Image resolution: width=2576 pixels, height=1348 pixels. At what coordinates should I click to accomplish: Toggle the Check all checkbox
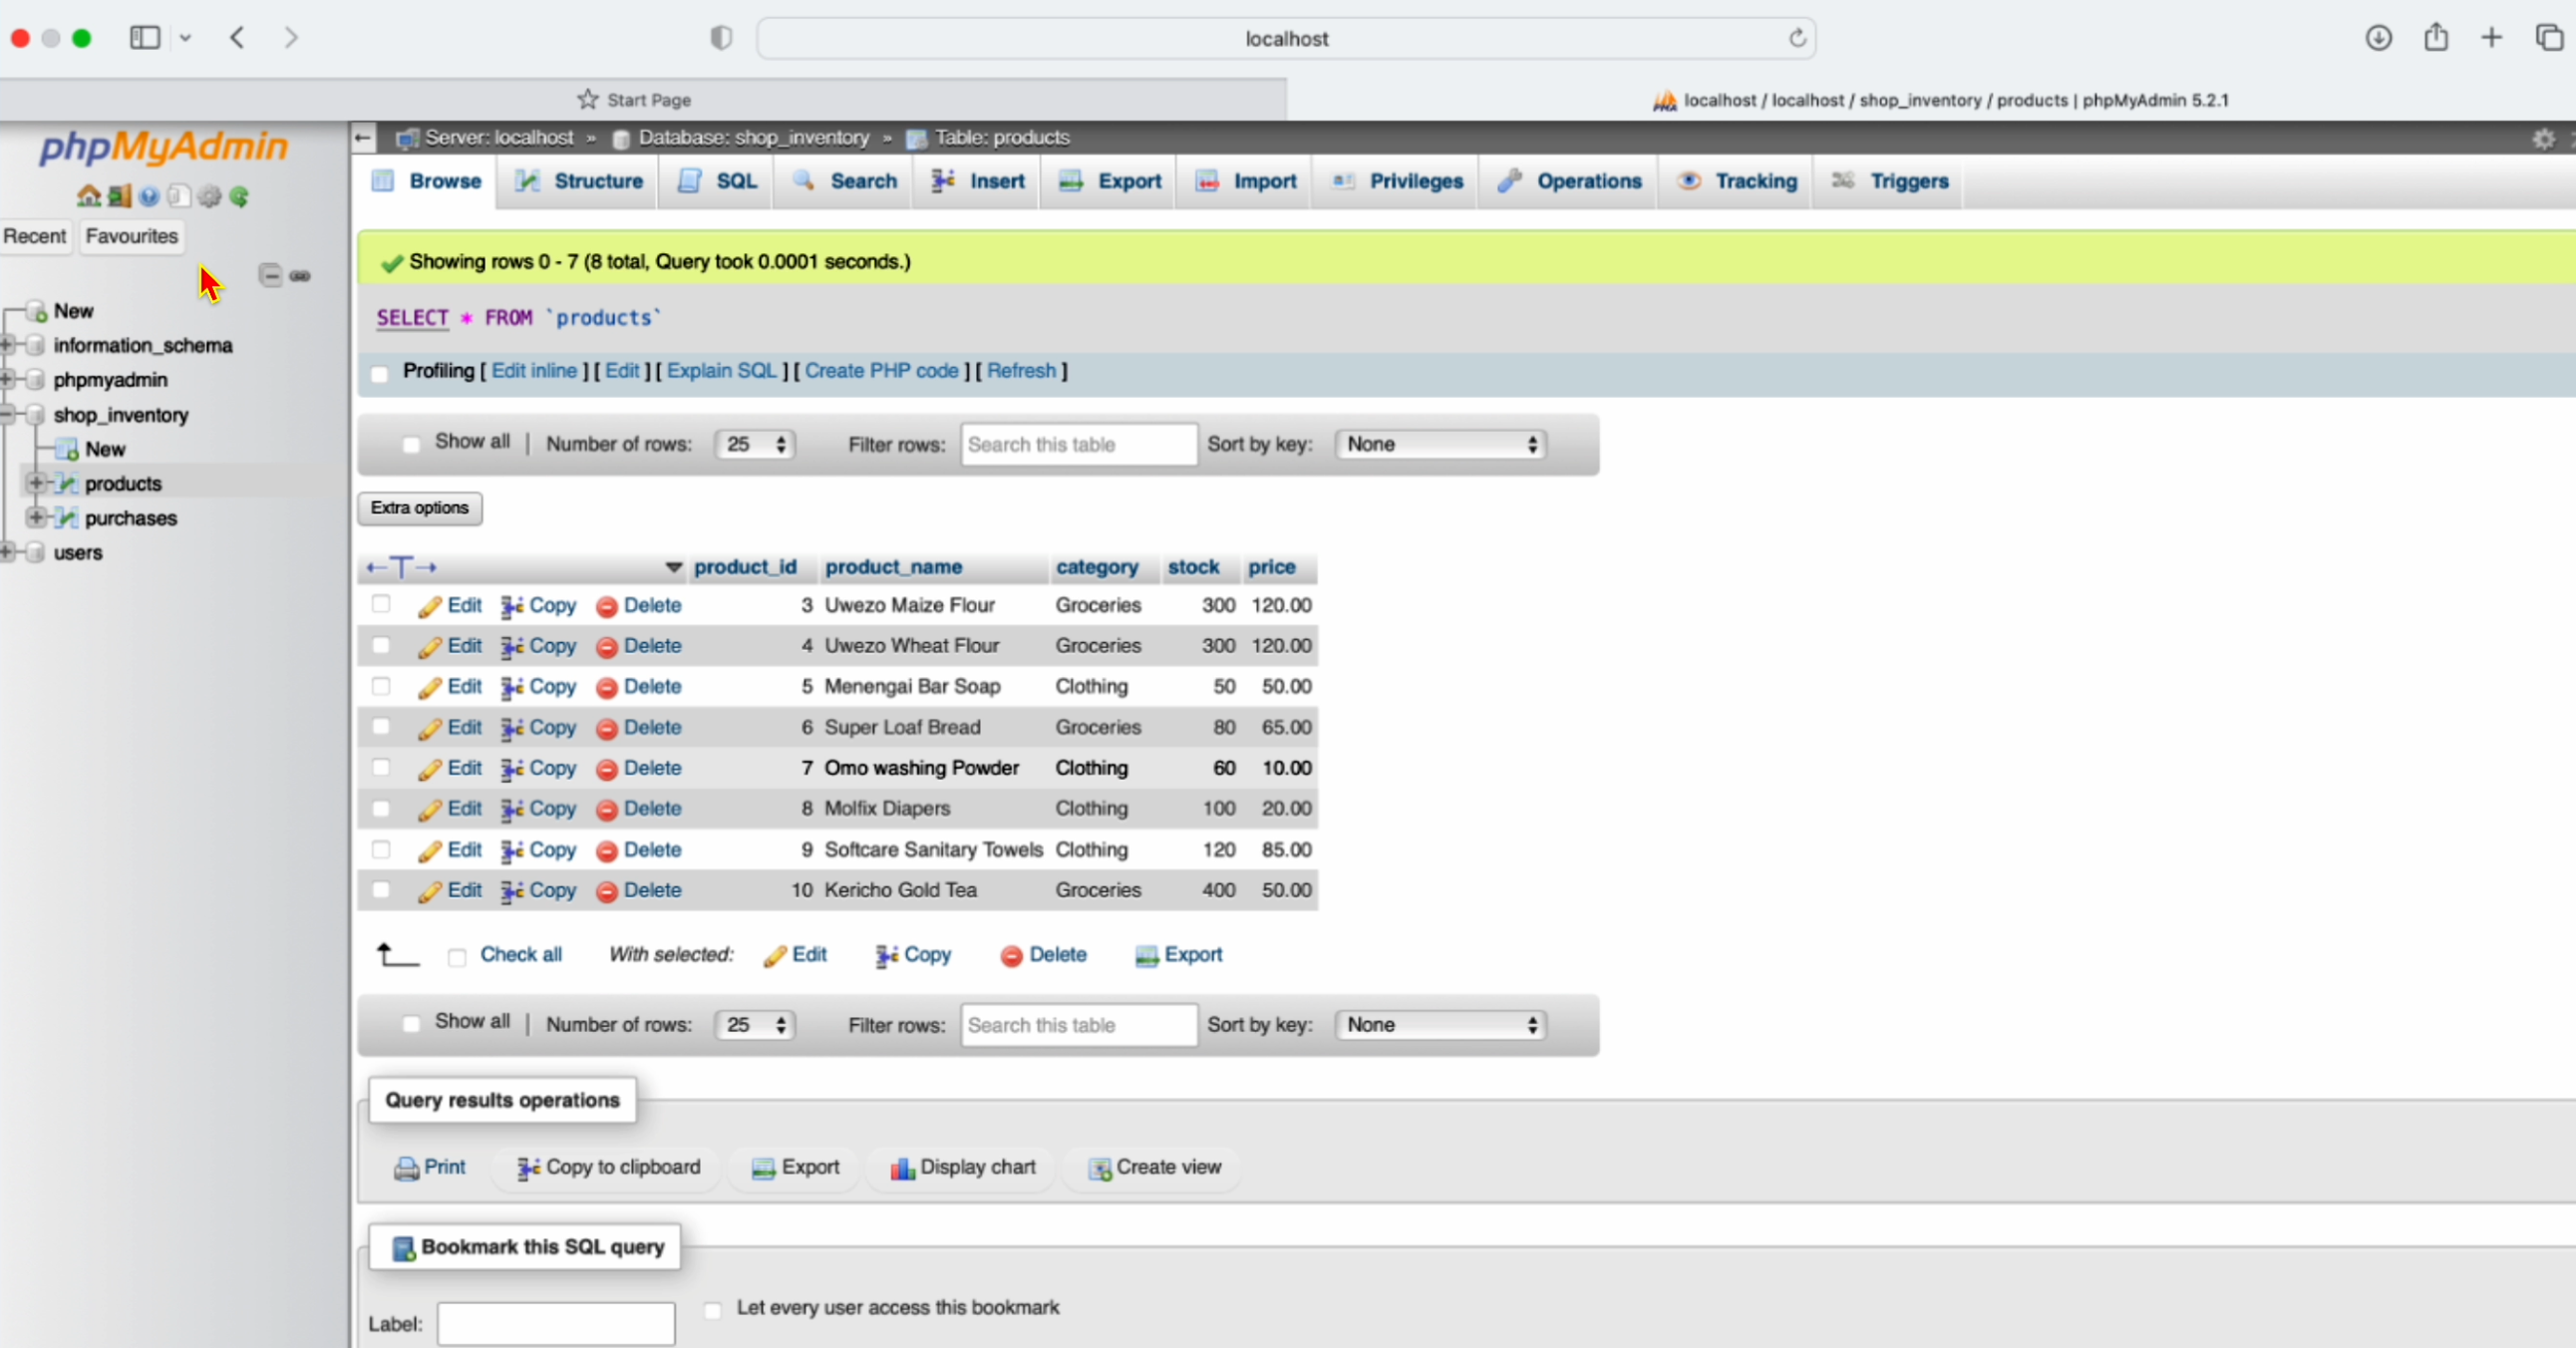coord(457,957)
